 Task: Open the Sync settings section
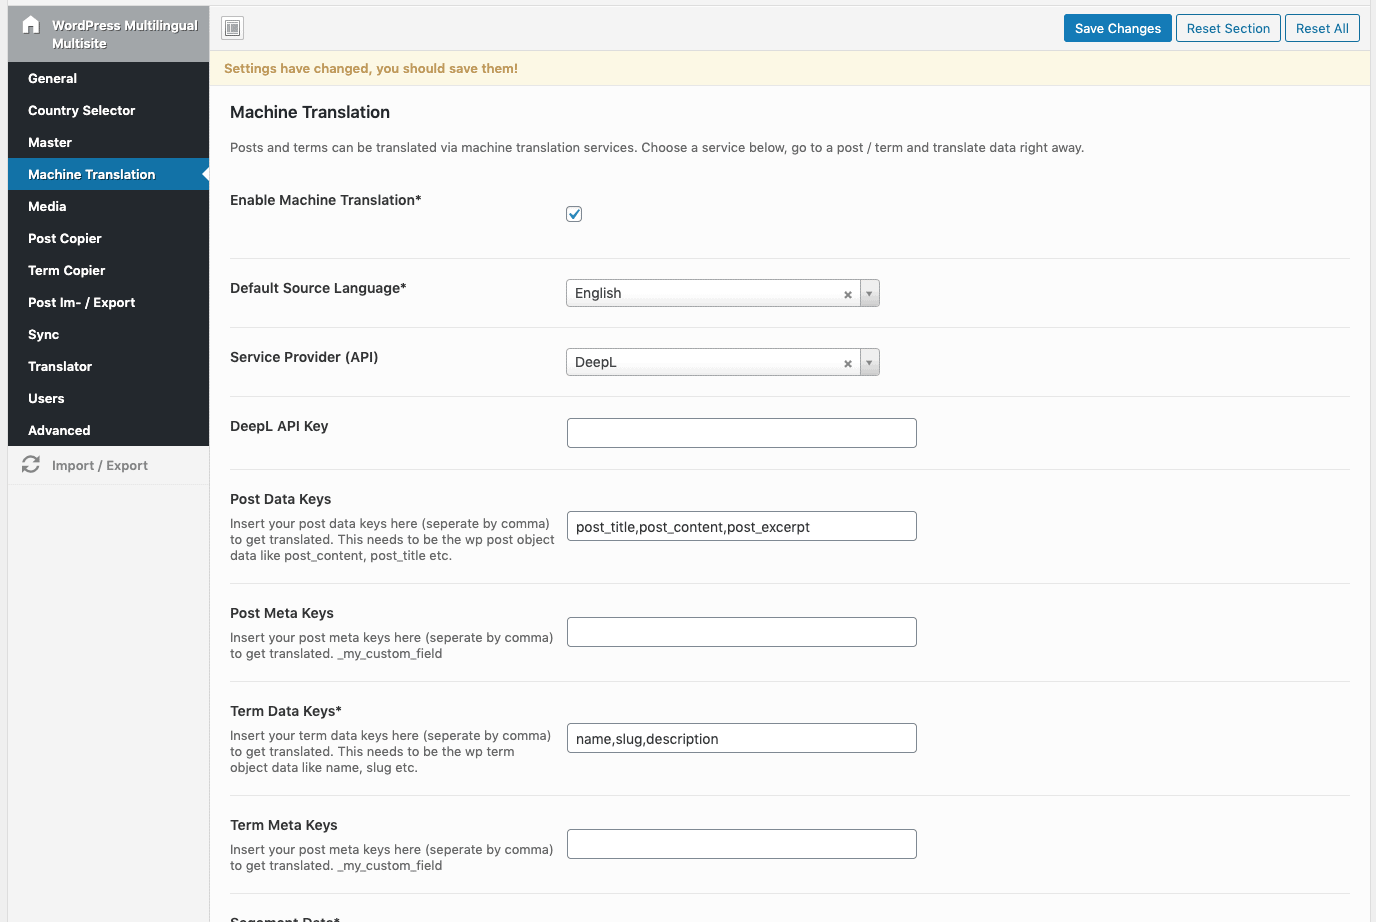[x=43, y=334]
